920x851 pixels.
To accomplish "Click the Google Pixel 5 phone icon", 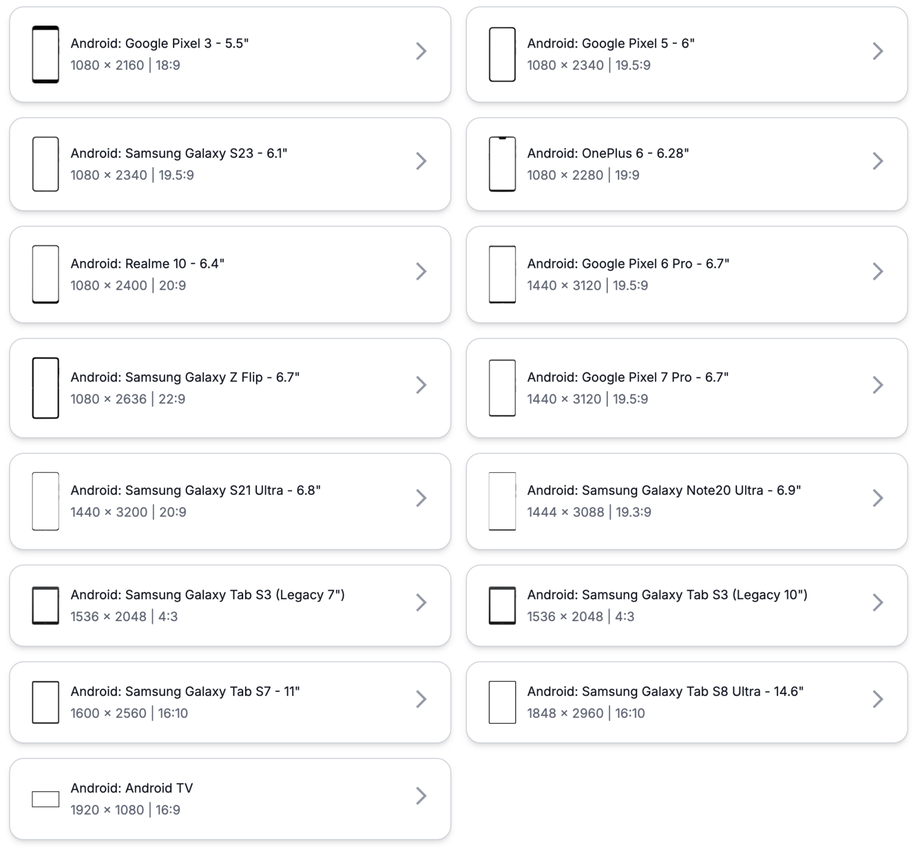I will tap(502, 54).
